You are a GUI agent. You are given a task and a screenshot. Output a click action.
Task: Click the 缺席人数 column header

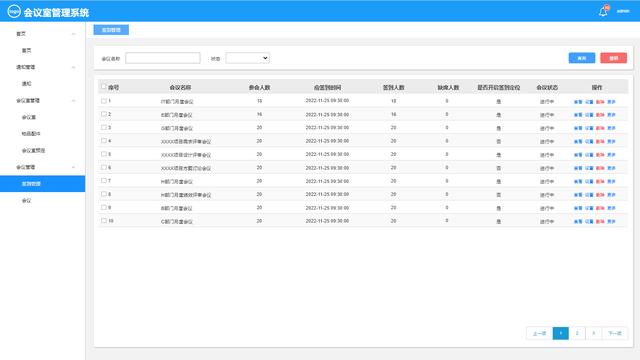click(x=448, y=87)
